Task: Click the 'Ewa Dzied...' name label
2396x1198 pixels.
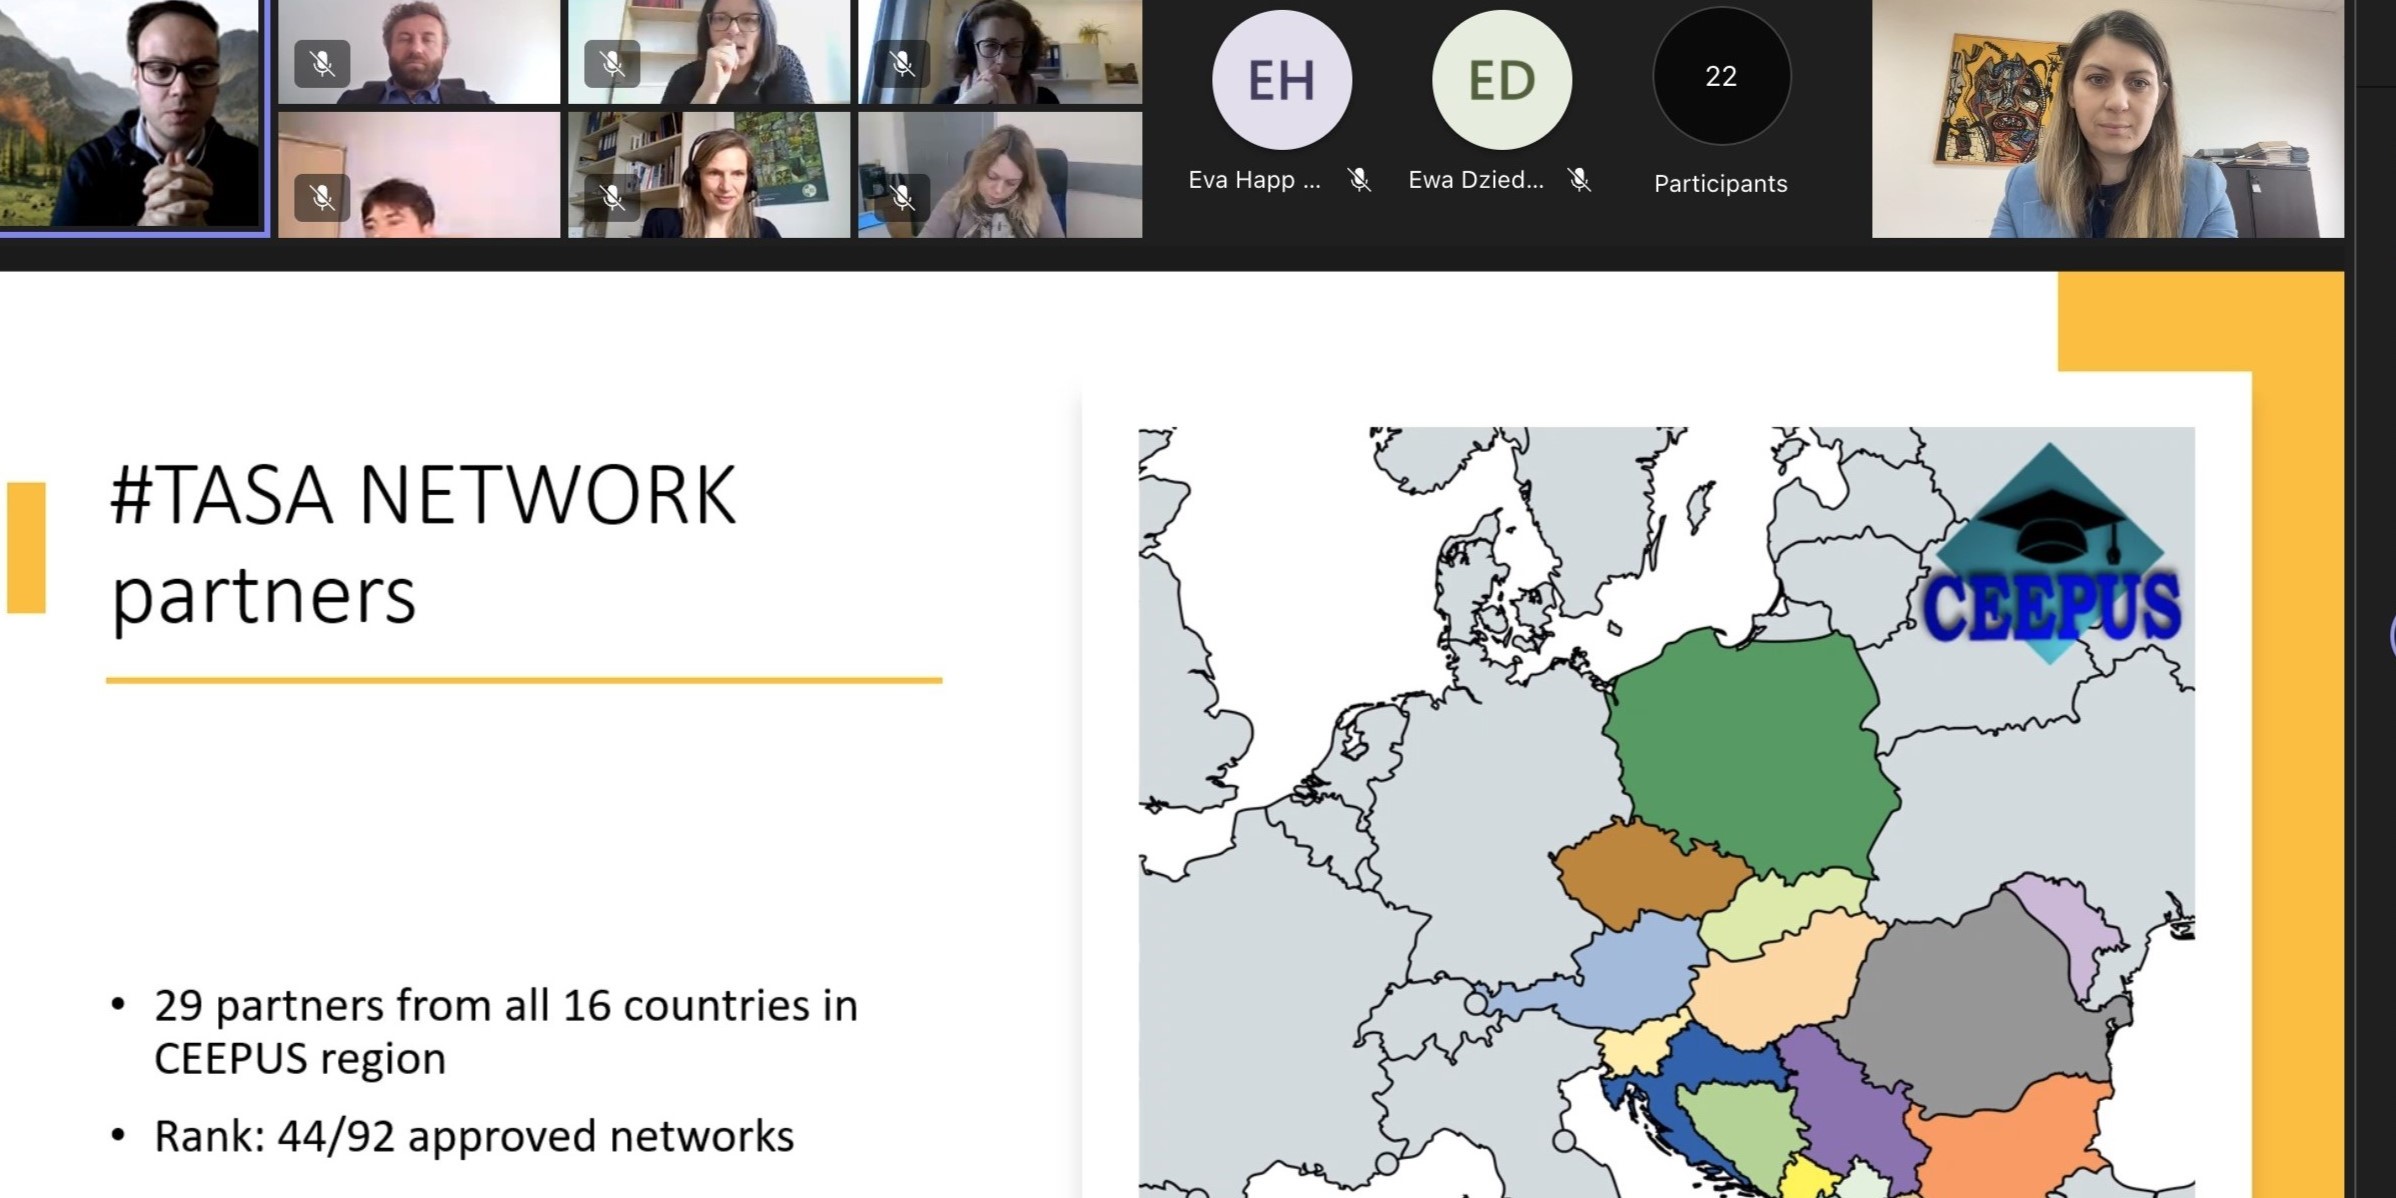Action: click(x=1476, y=180)
